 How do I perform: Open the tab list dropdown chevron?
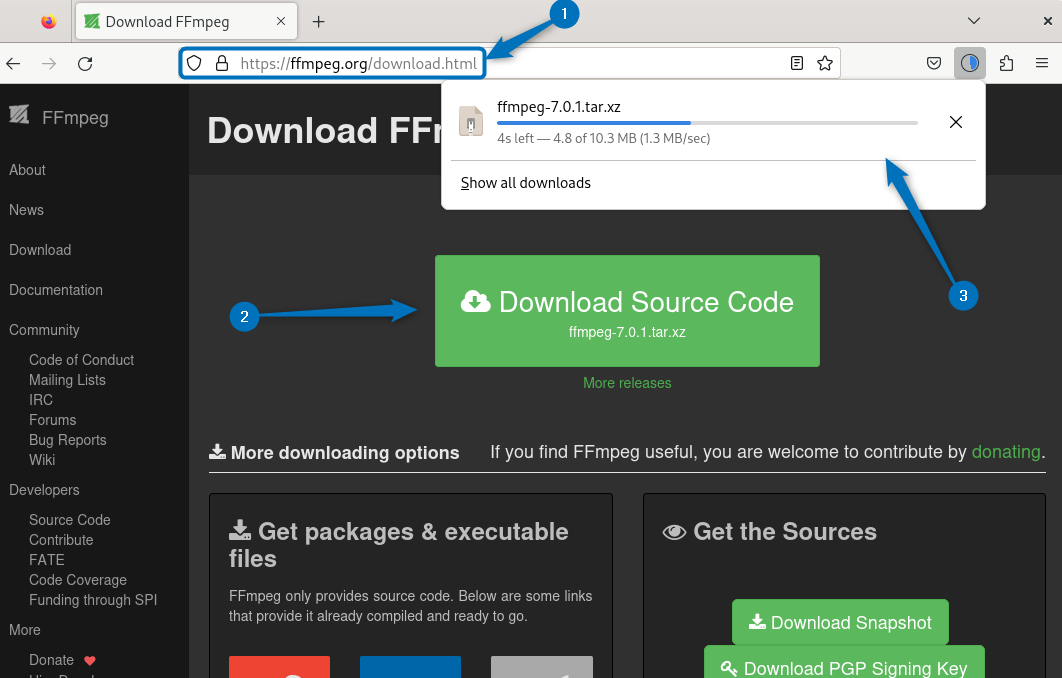[x=974, y=20]
